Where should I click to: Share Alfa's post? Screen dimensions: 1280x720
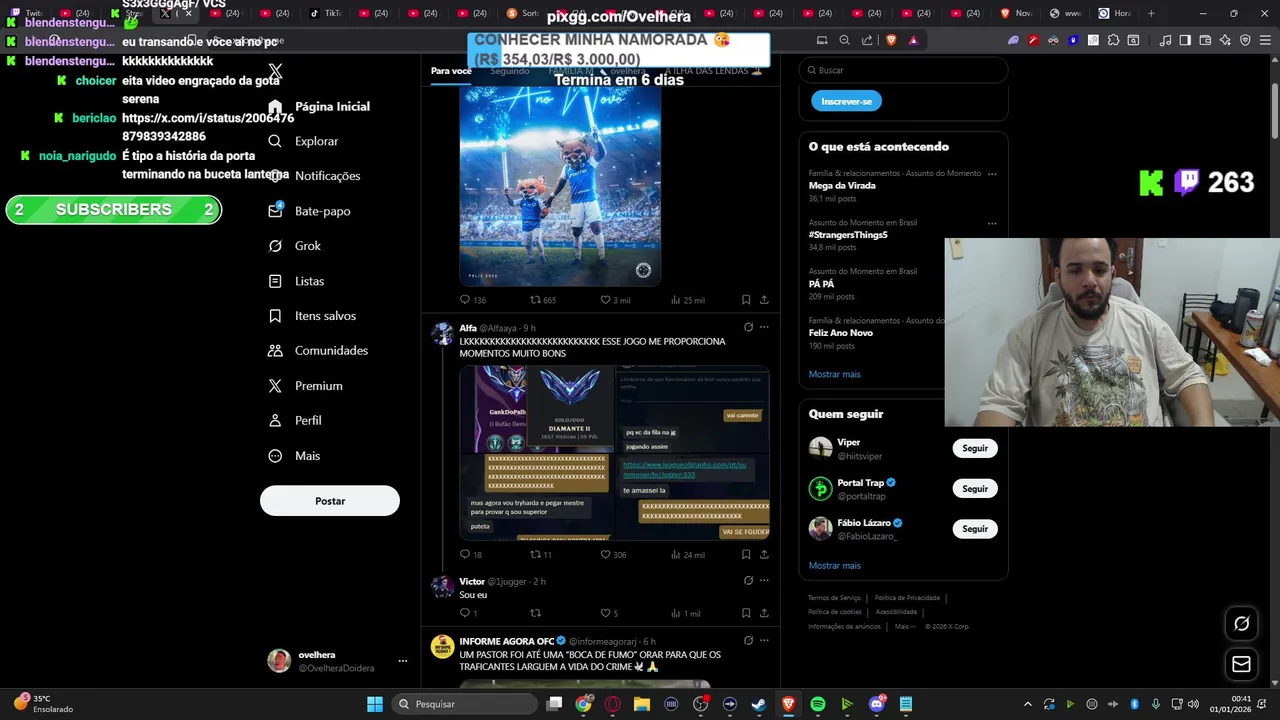[x=764, y=555]
